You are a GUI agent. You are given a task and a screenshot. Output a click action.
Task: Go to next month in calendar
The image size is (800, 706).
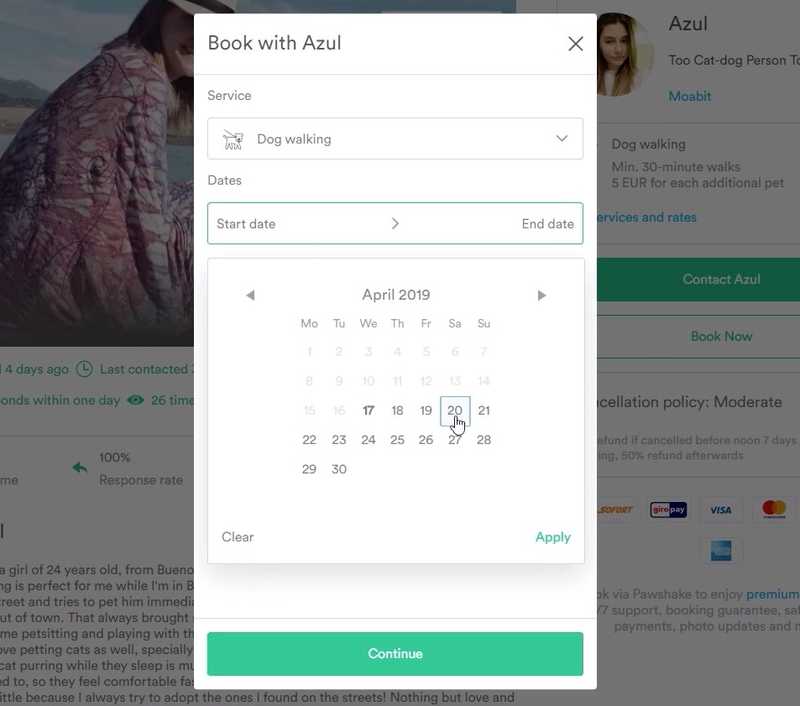[542, 295]
